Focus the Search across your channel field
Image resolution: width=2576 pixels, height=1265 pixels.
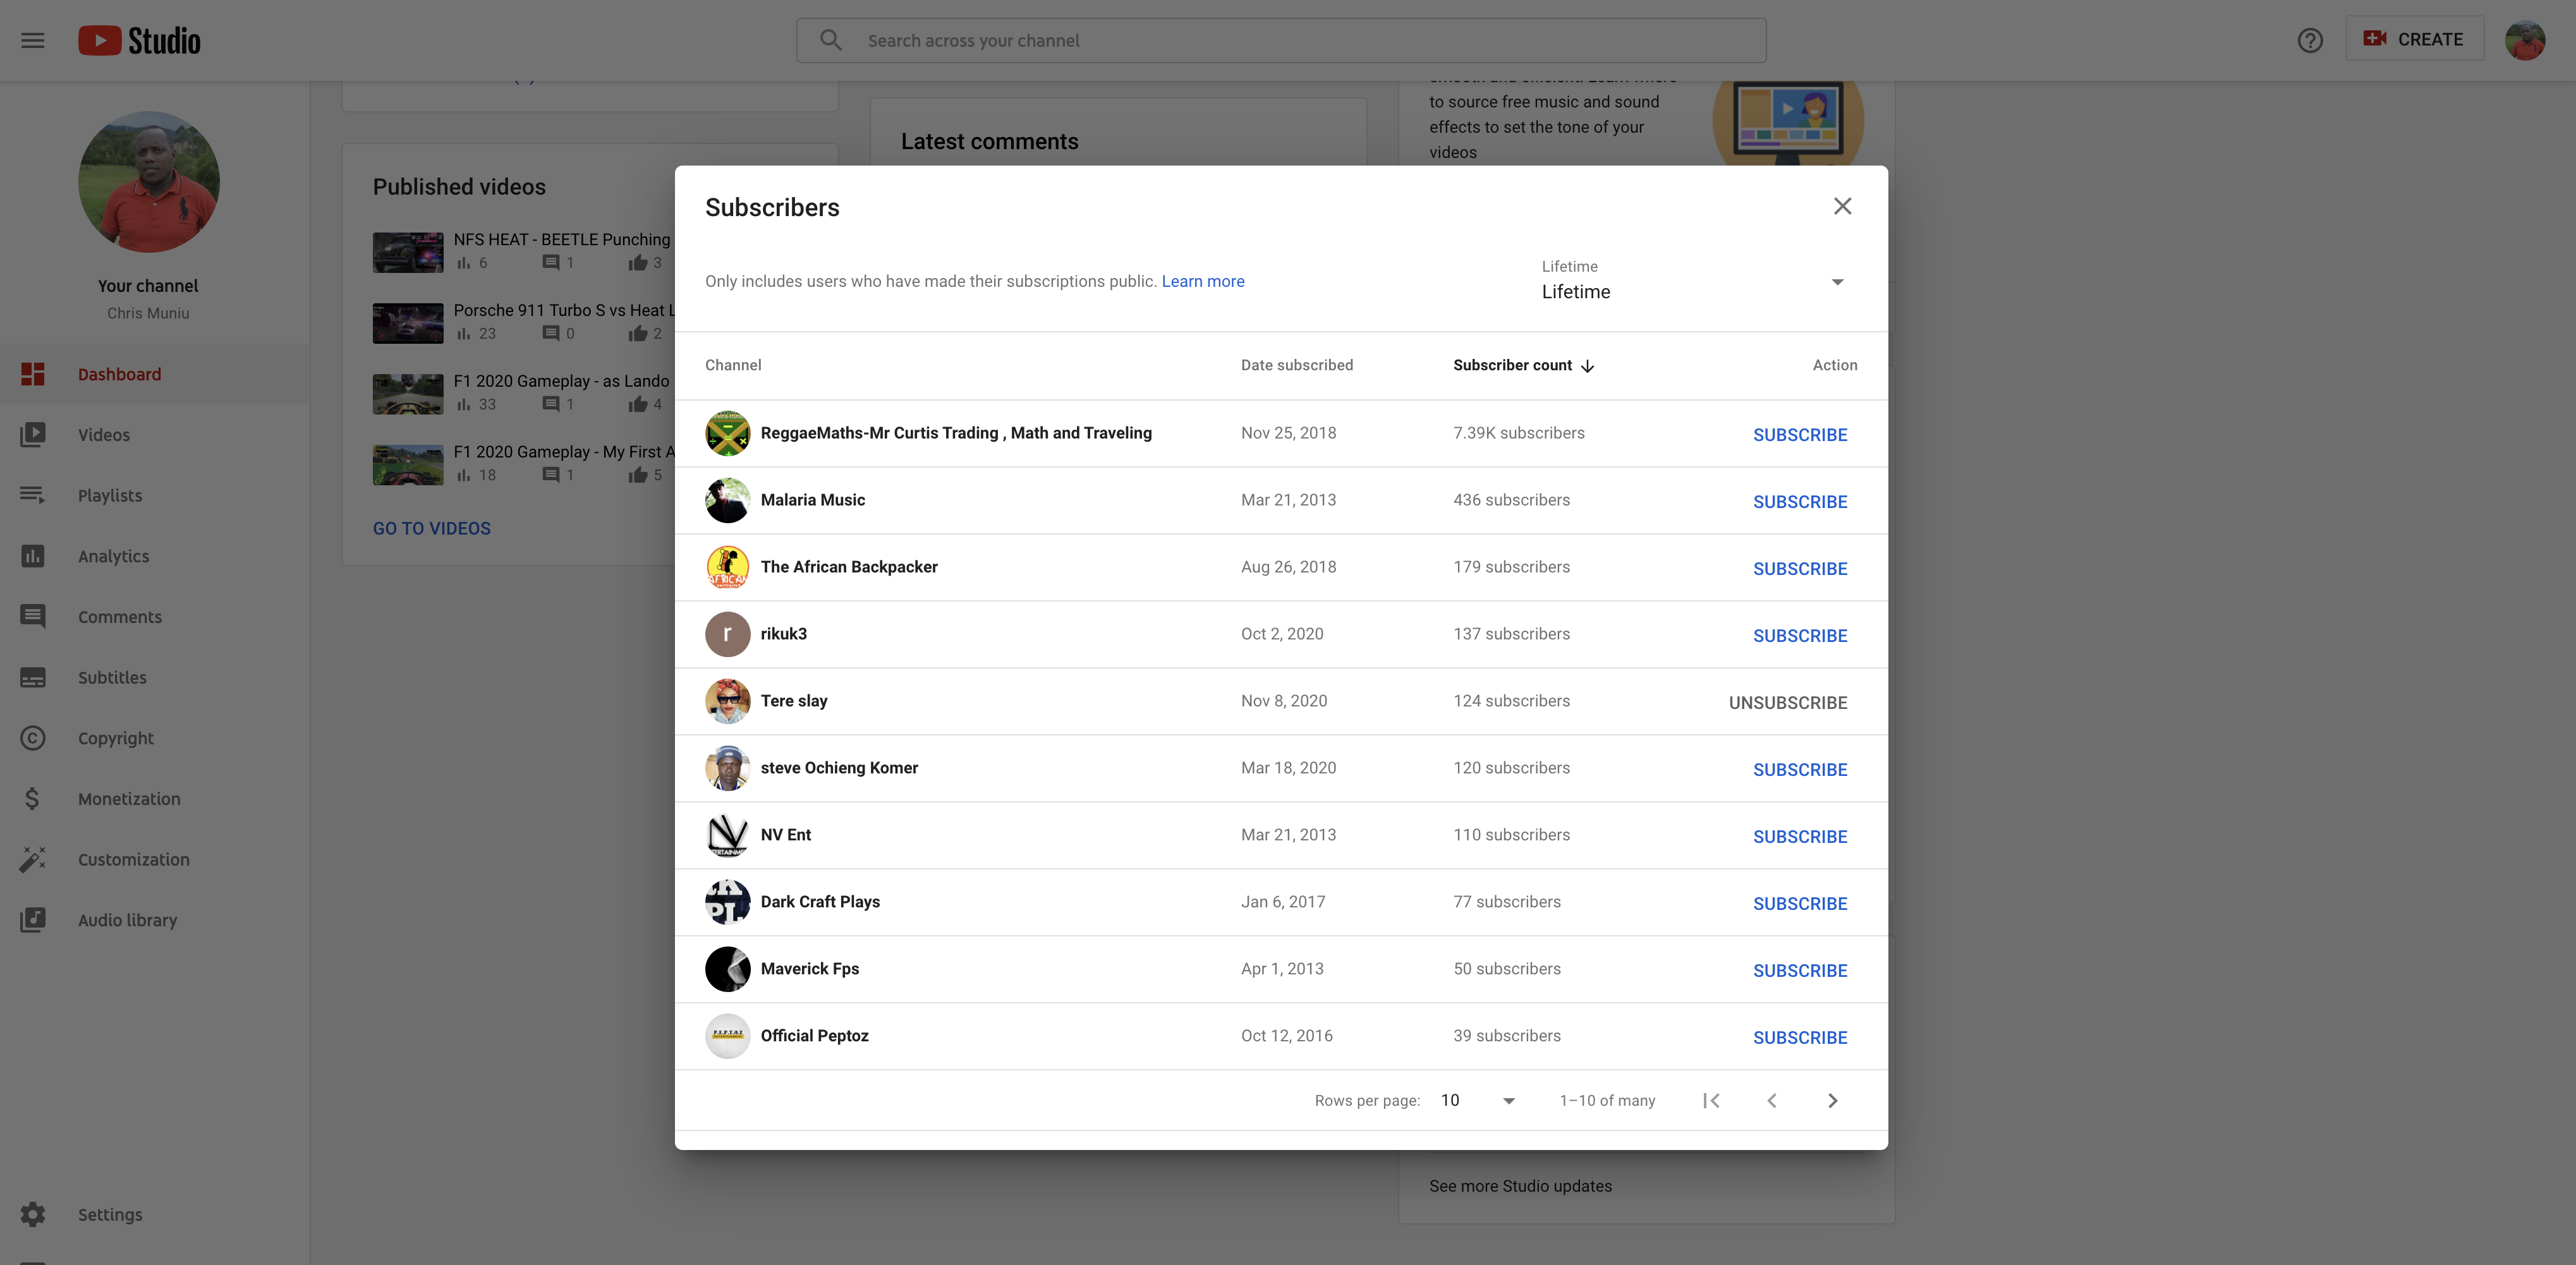coord(1281,40)
